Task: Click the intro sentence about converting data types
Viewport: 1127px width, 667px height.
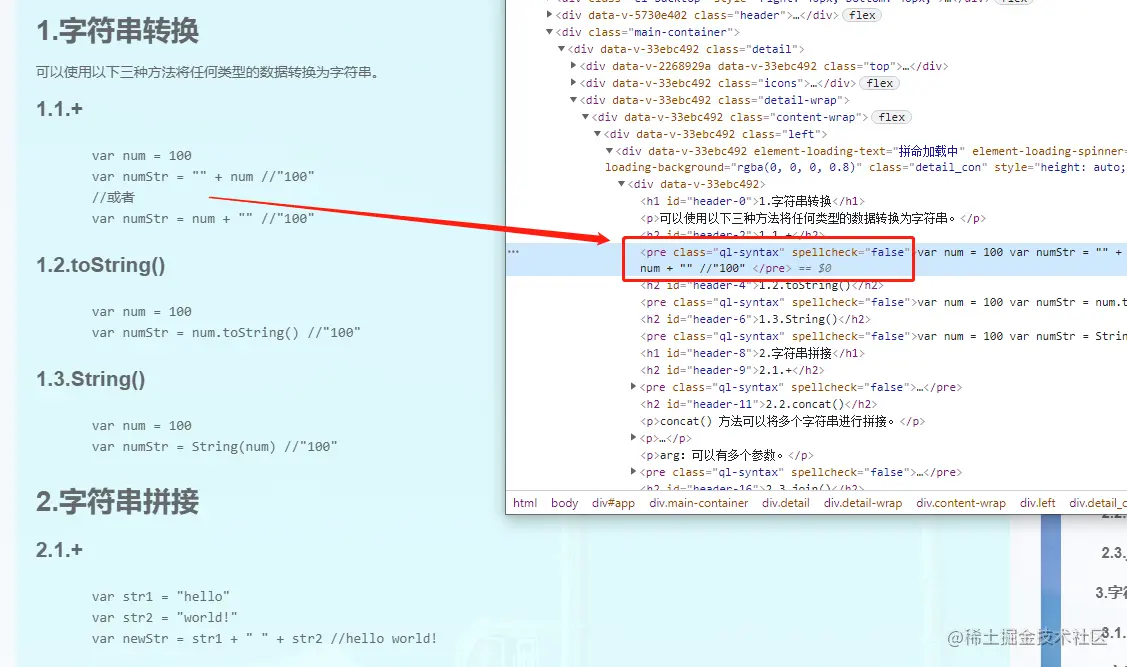Action: click(x=208, y=72)
